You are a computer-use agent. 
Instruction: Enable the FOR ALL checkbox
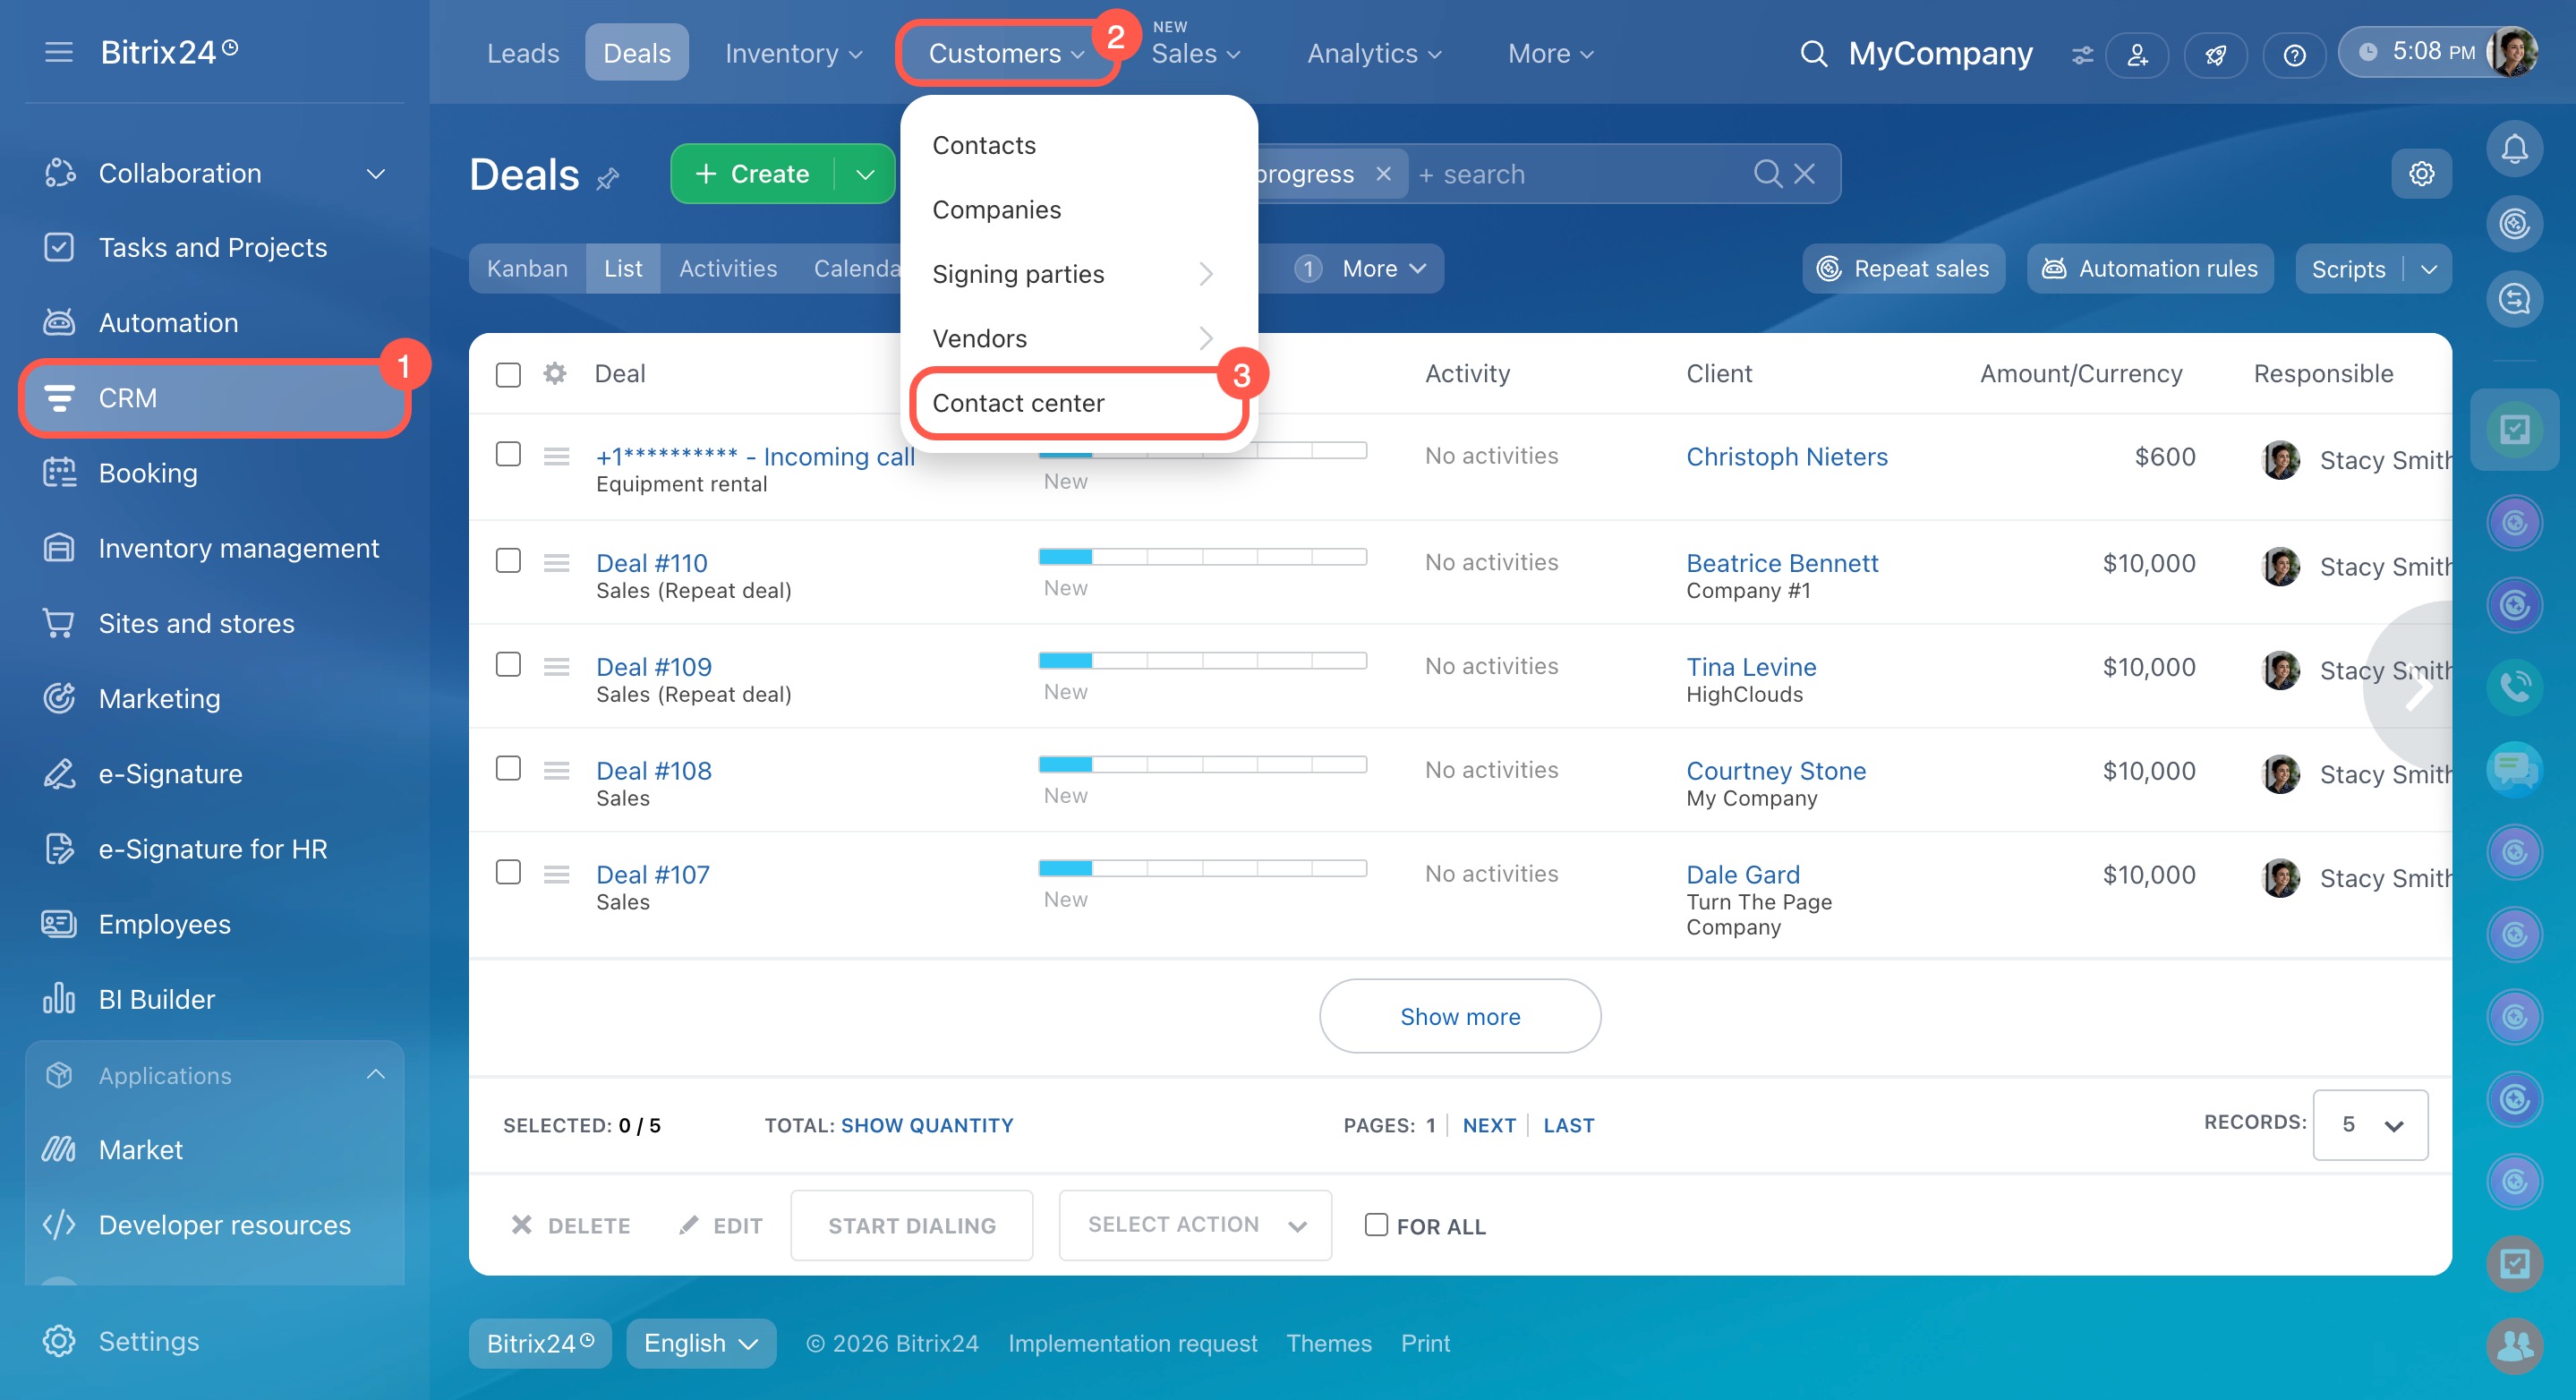tap(1376, 1224)
